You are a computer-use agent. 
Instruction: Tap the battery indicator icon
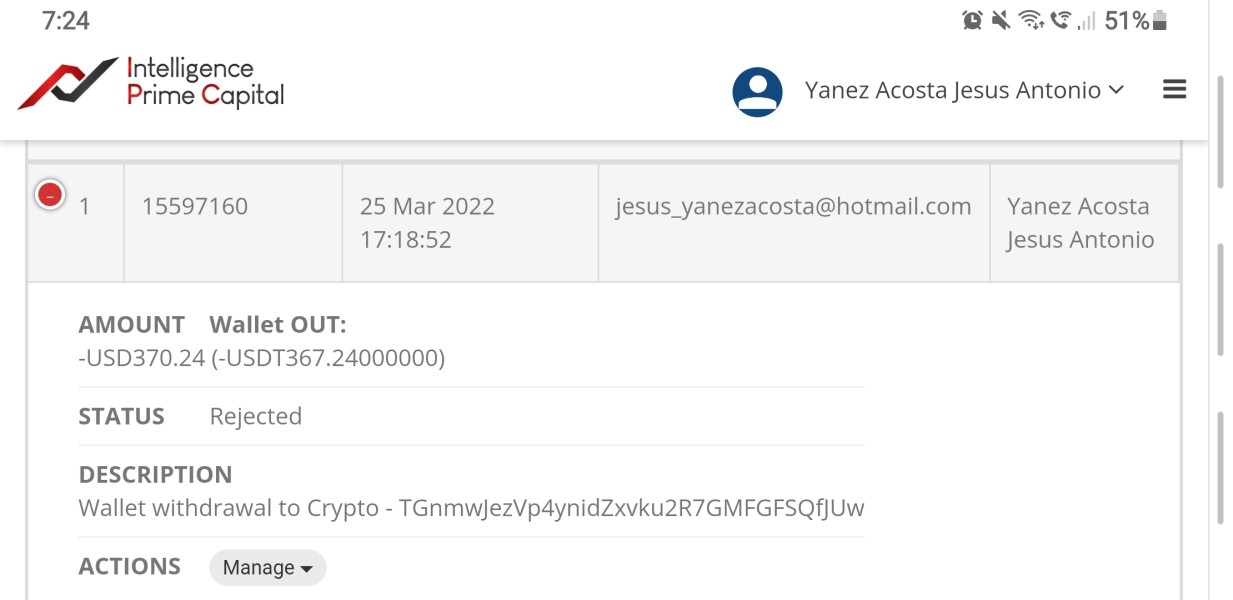(1160, 20)
